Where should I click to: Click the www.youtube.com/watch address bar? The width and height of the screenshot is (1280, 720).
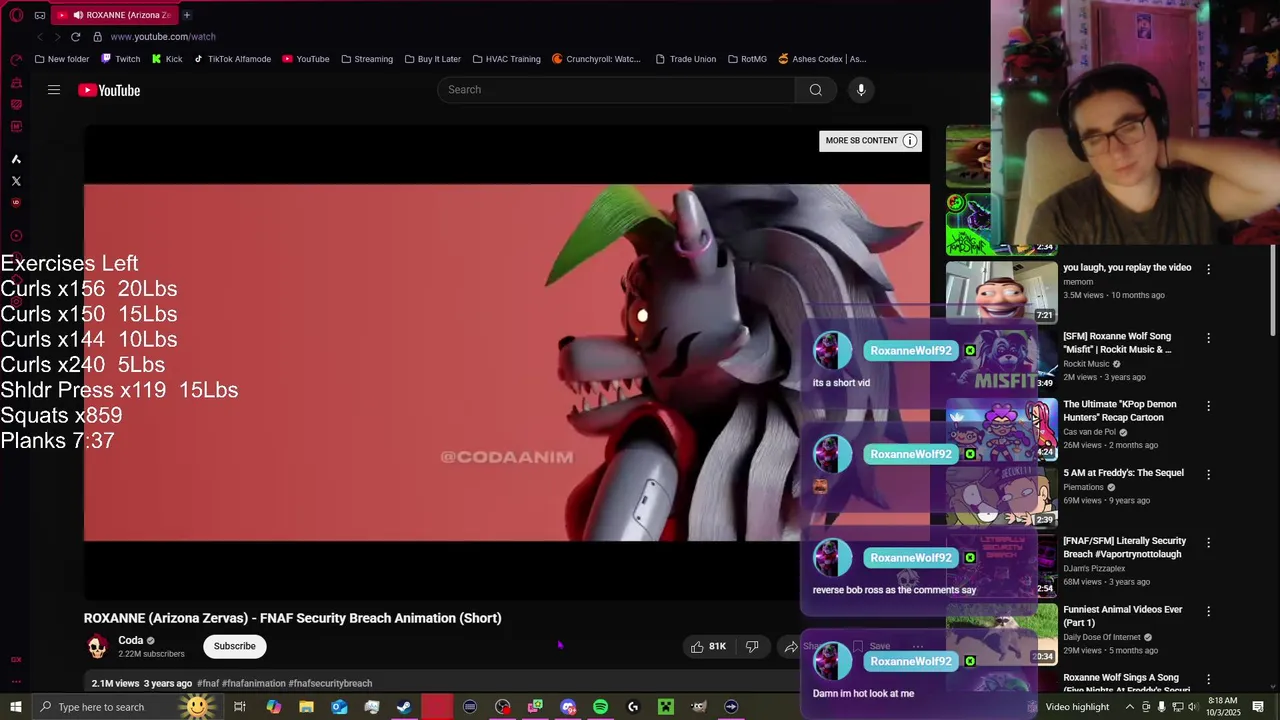[163, 37]
